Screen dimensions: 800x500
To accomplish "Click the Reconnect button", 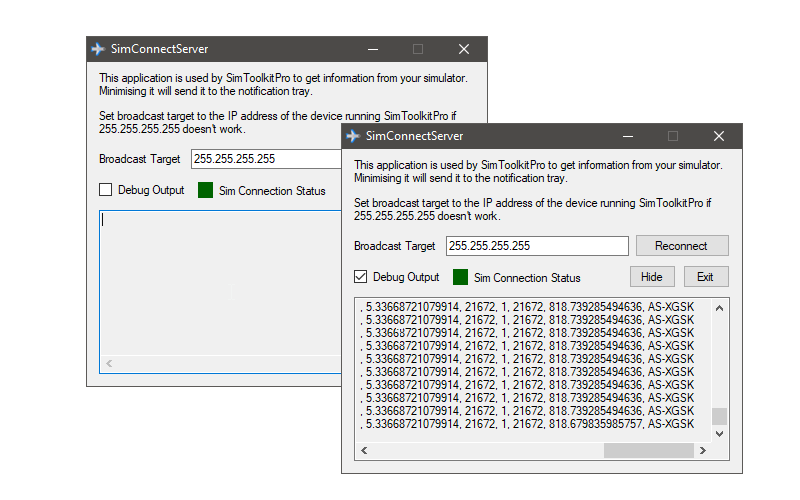I will click(682, 246).
